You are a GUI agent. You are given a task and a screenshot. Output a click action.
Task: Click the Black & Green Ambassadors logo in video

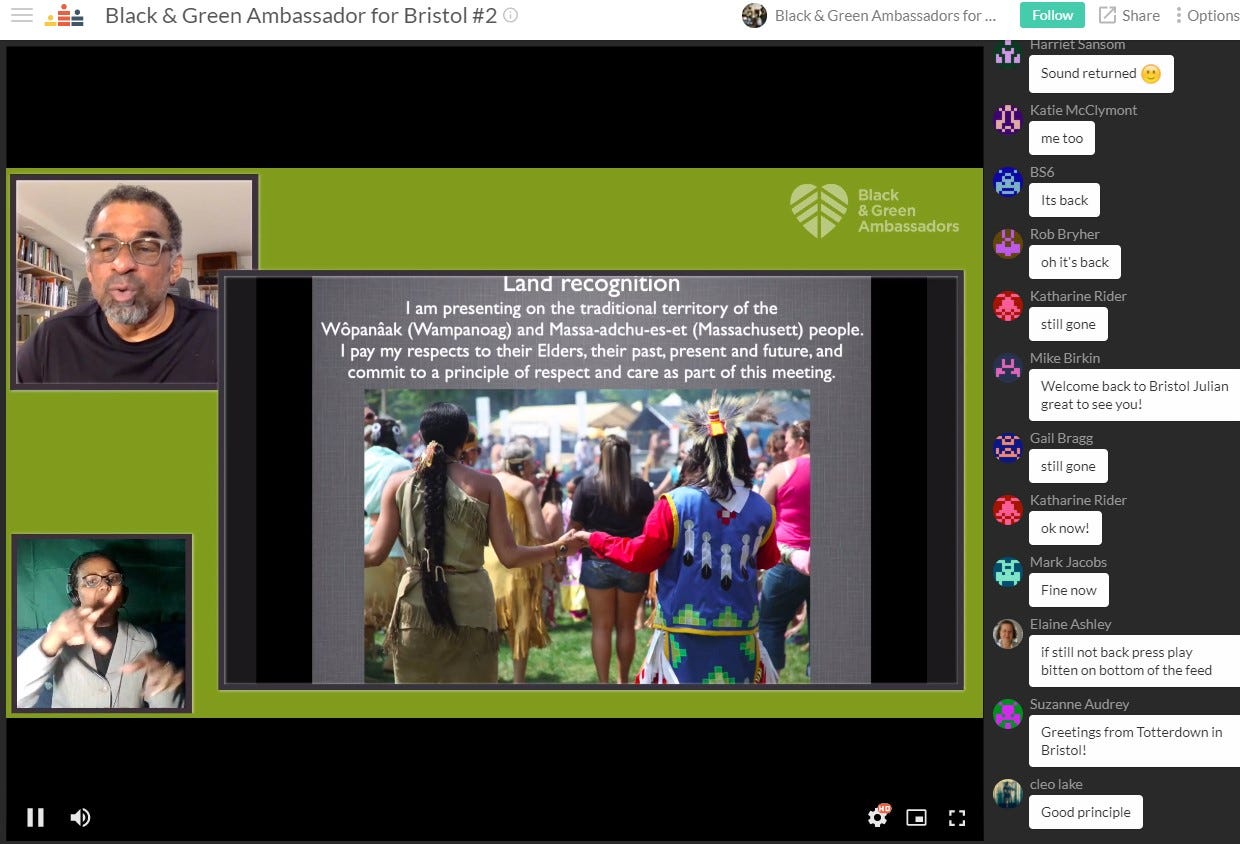point(874,210)
